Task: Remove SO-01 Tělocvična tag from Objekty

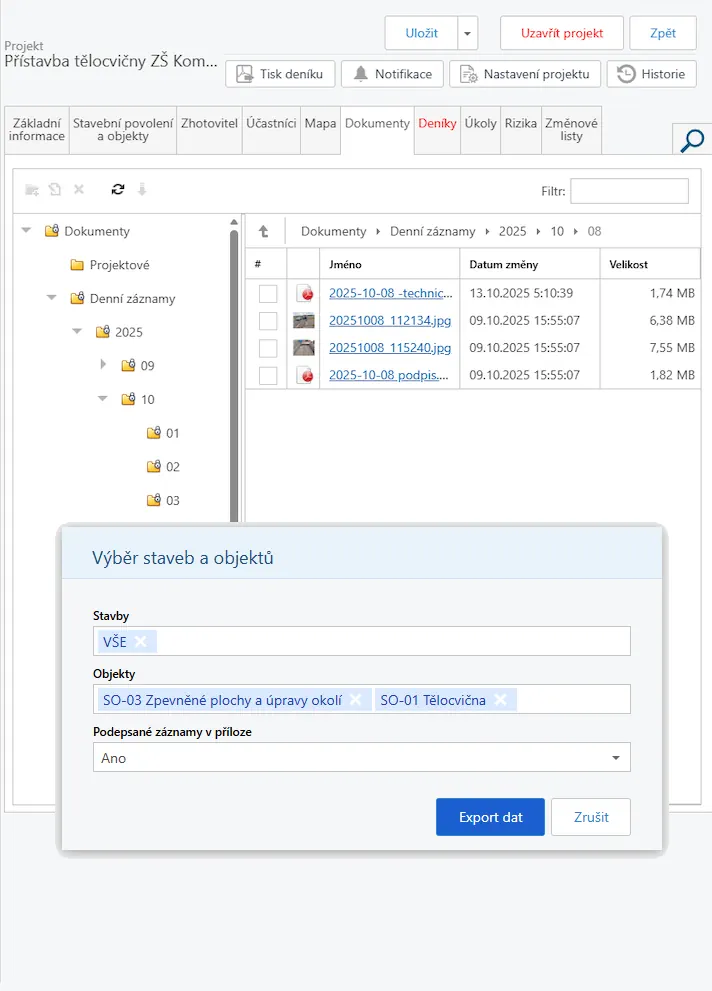Action: (500, 700)
